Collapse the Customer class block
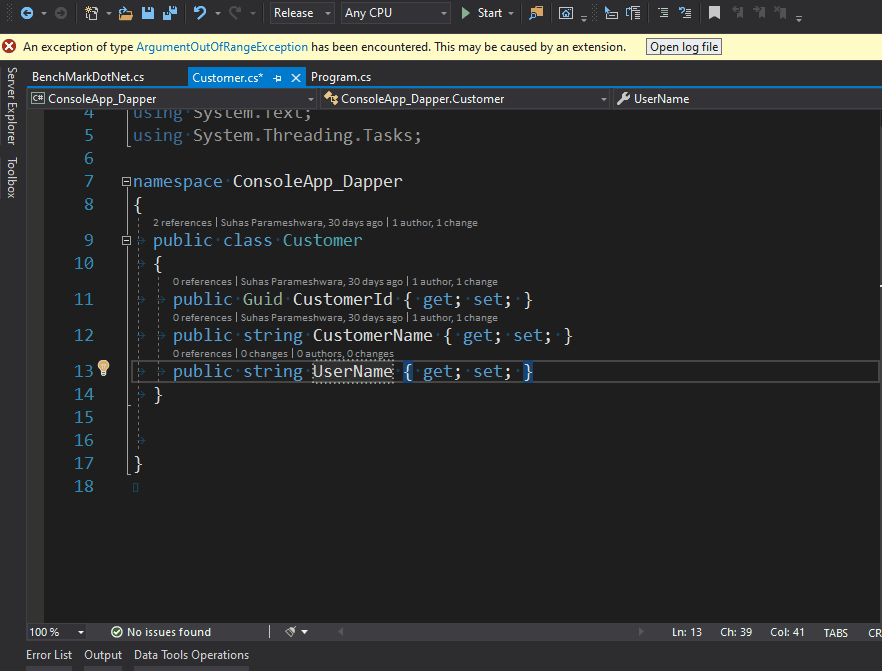This screenshot has width=882, height=671. point(126,241)
